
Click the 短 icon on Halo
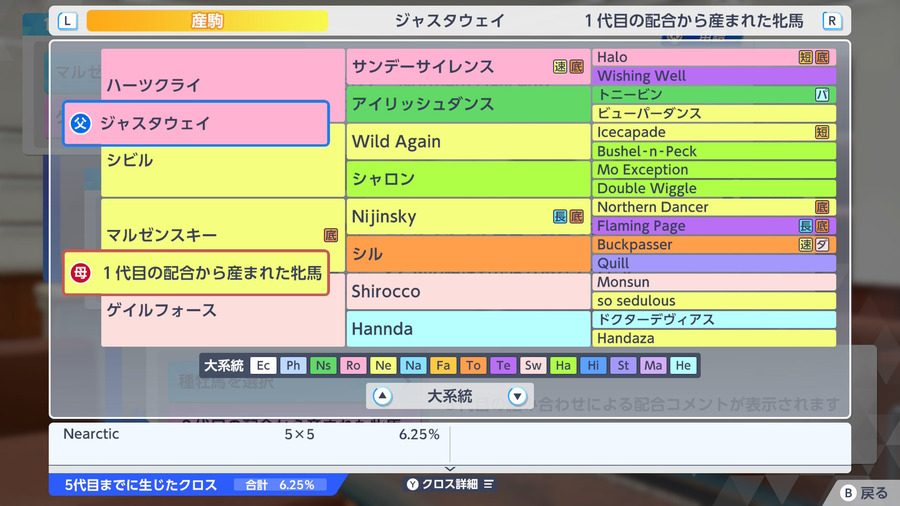805,57
